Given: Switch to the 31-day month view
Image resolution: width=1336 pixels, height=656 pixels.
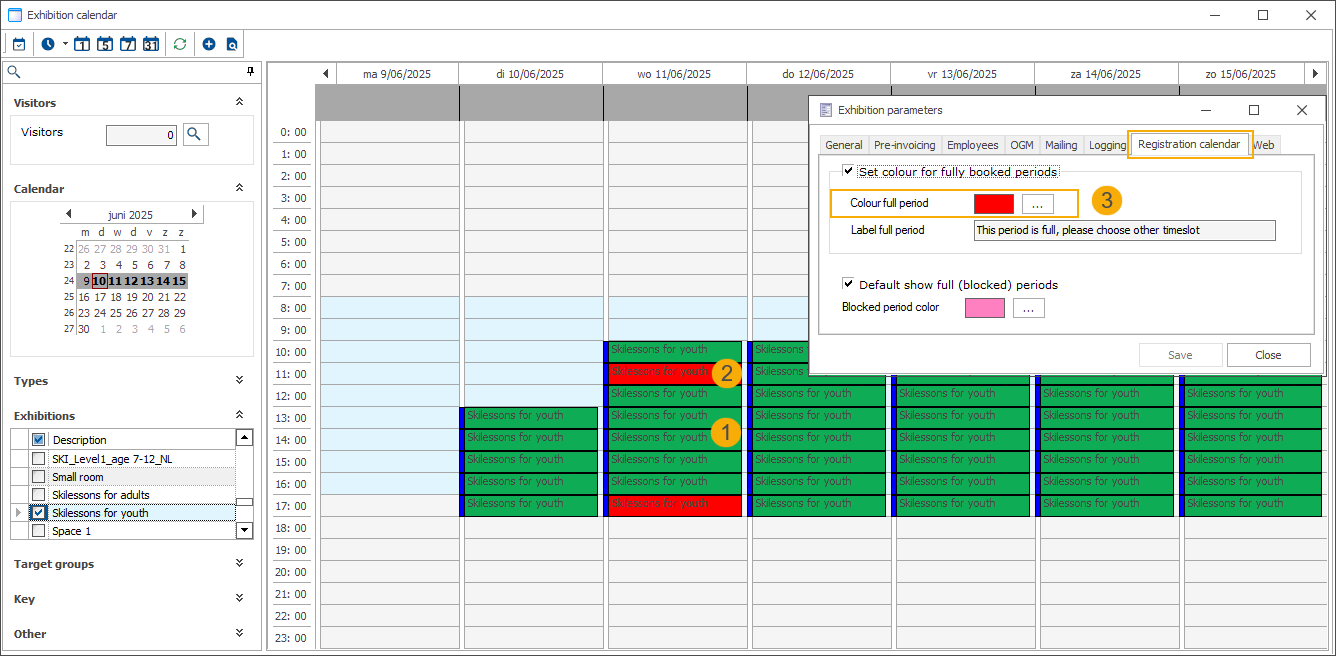Looking at the screenshot, I should (x=151, y=44).
